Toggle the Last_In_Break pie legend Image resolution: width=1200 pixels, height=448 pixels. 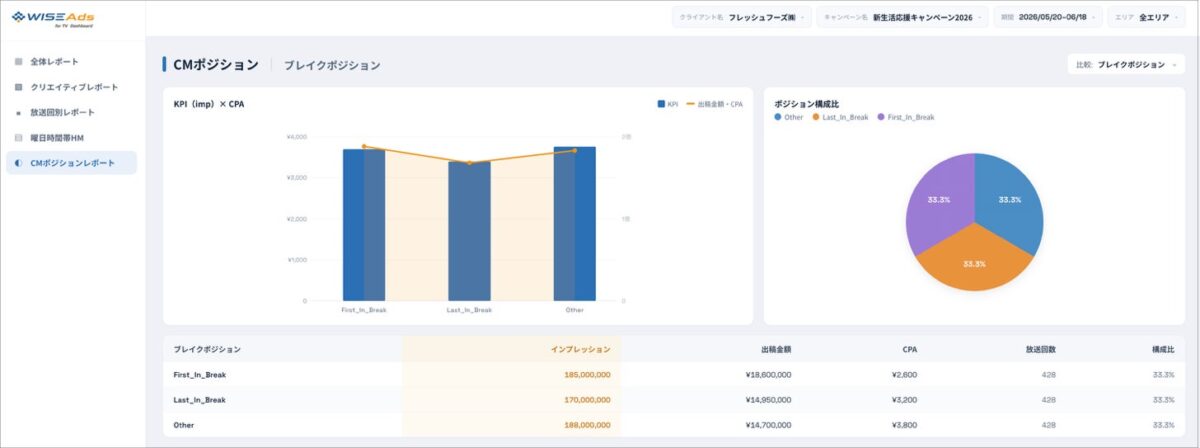[x=839, y=117]
